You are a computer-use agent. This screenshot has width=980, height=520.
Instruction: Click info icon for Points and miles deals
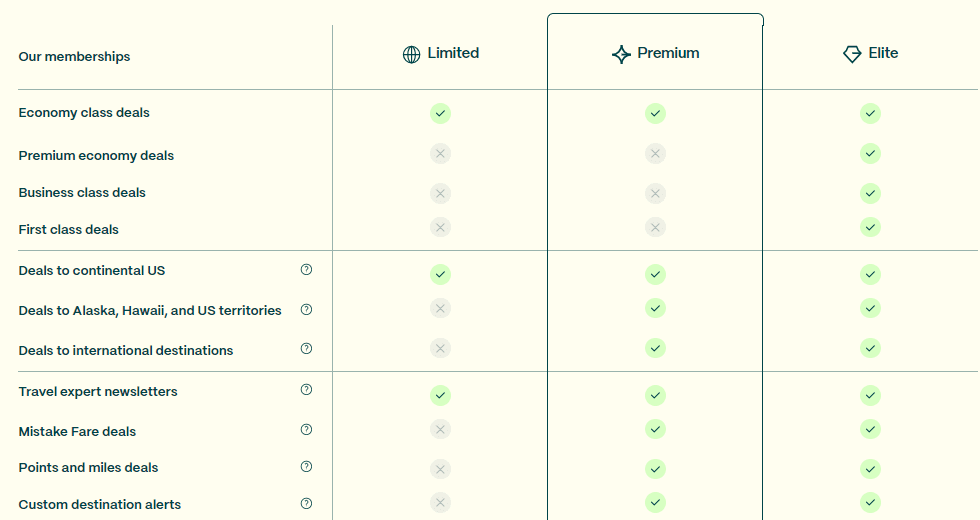point(306,467)
